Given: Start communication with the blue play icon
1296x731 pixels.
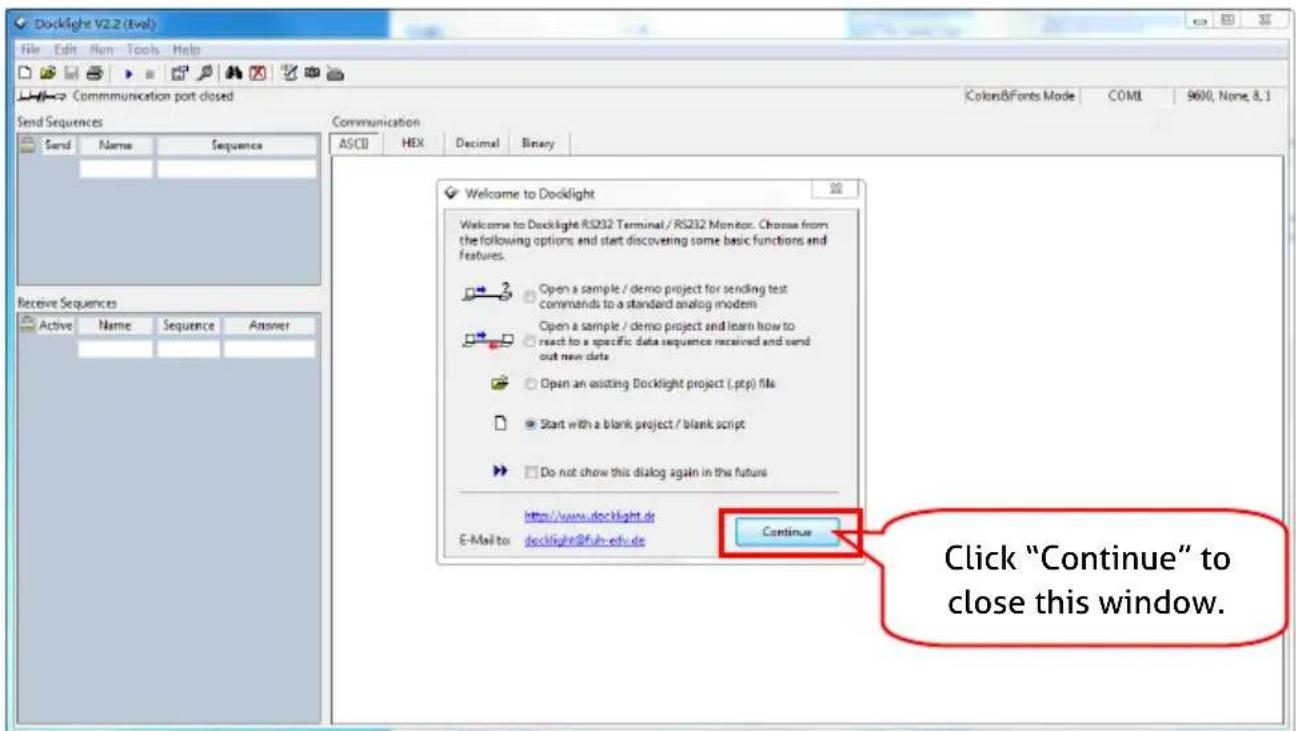Looking at the screenshot, I should 128,74.
